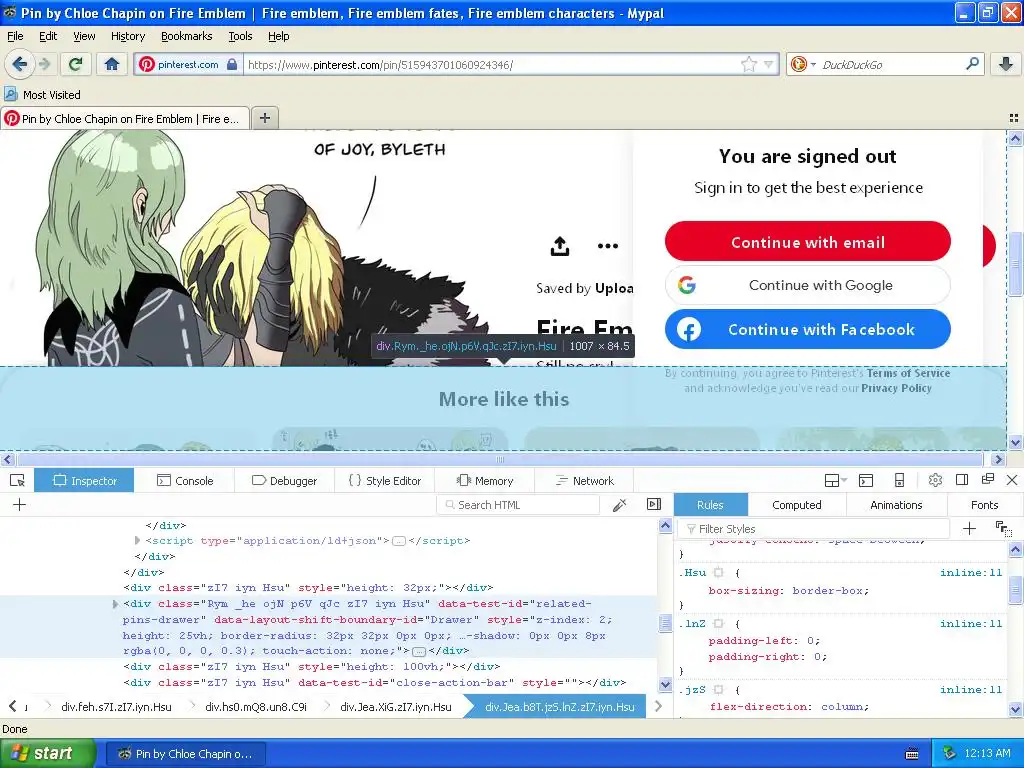Image resolution: width=1024 pixels, height=768 pixels.
Task: Open the Terms of Service link
Action: click(908, 373)
